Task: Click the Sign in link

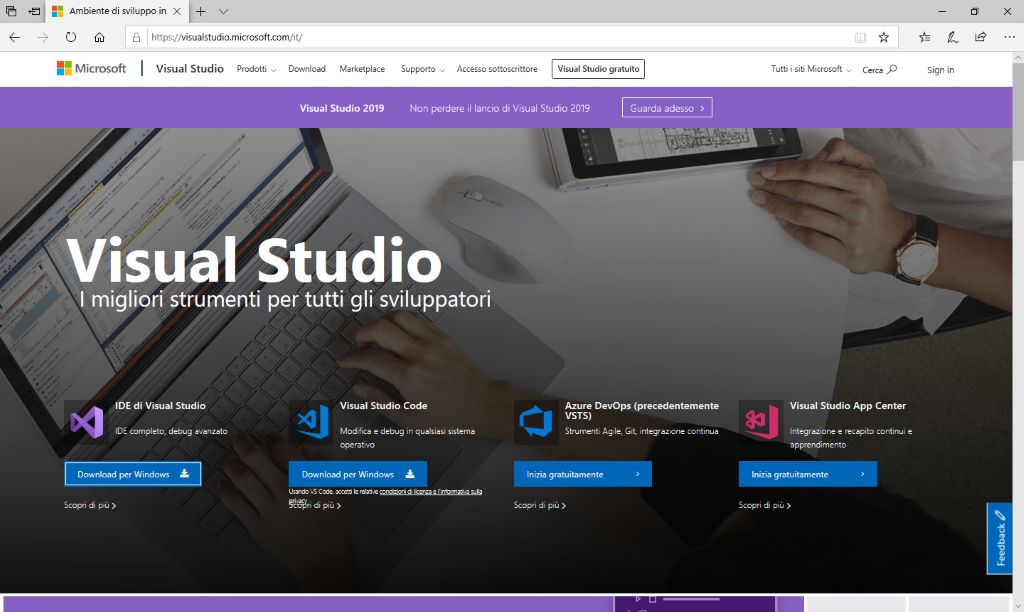Action: coord(940,69)
